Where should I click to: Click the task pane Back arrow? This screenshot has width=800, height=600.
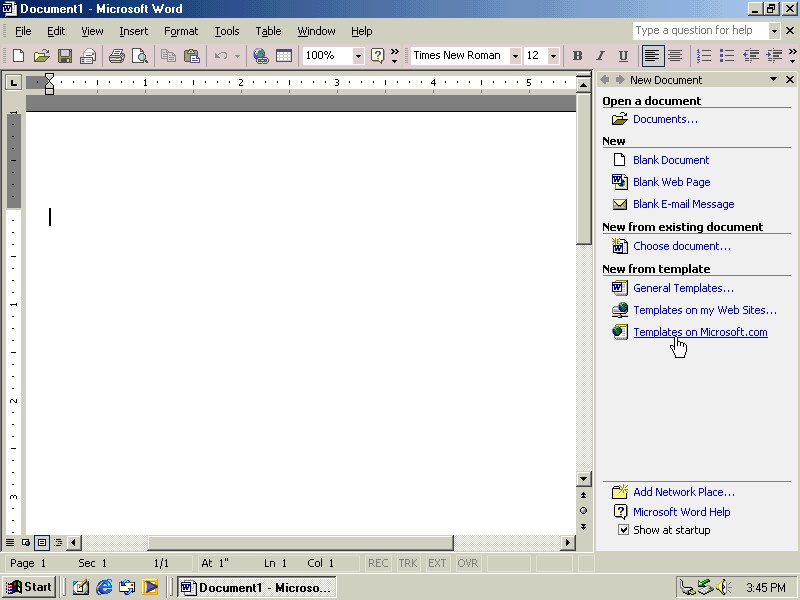(605, 80)
